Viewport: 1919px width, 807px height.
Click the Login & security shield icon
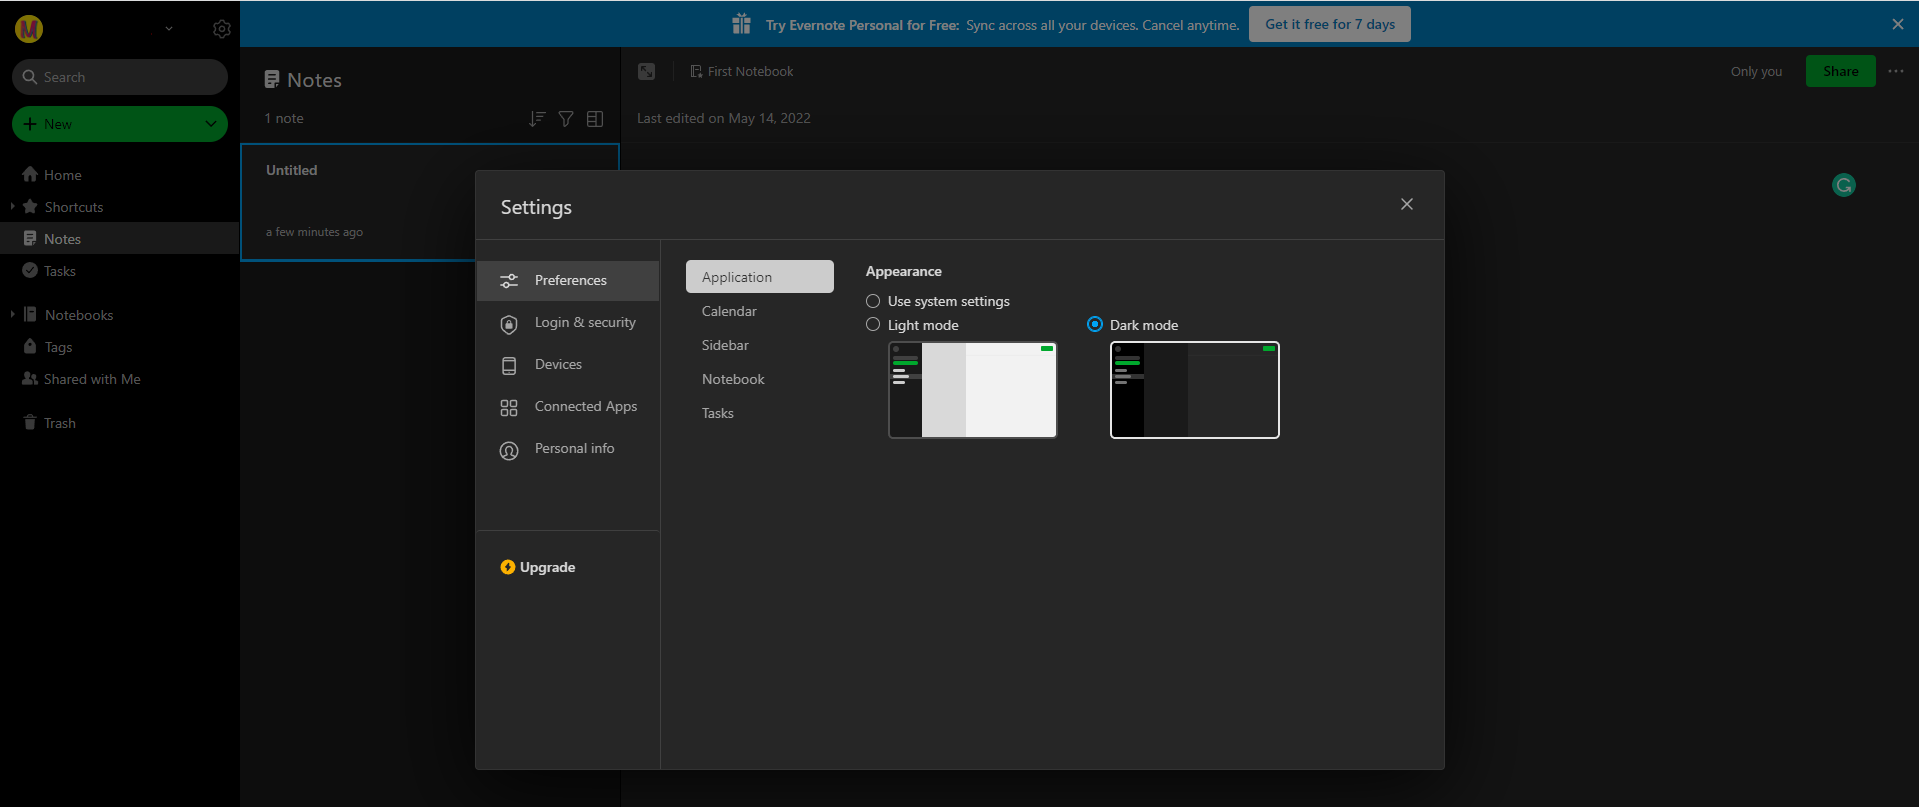(x=509, y=324)
